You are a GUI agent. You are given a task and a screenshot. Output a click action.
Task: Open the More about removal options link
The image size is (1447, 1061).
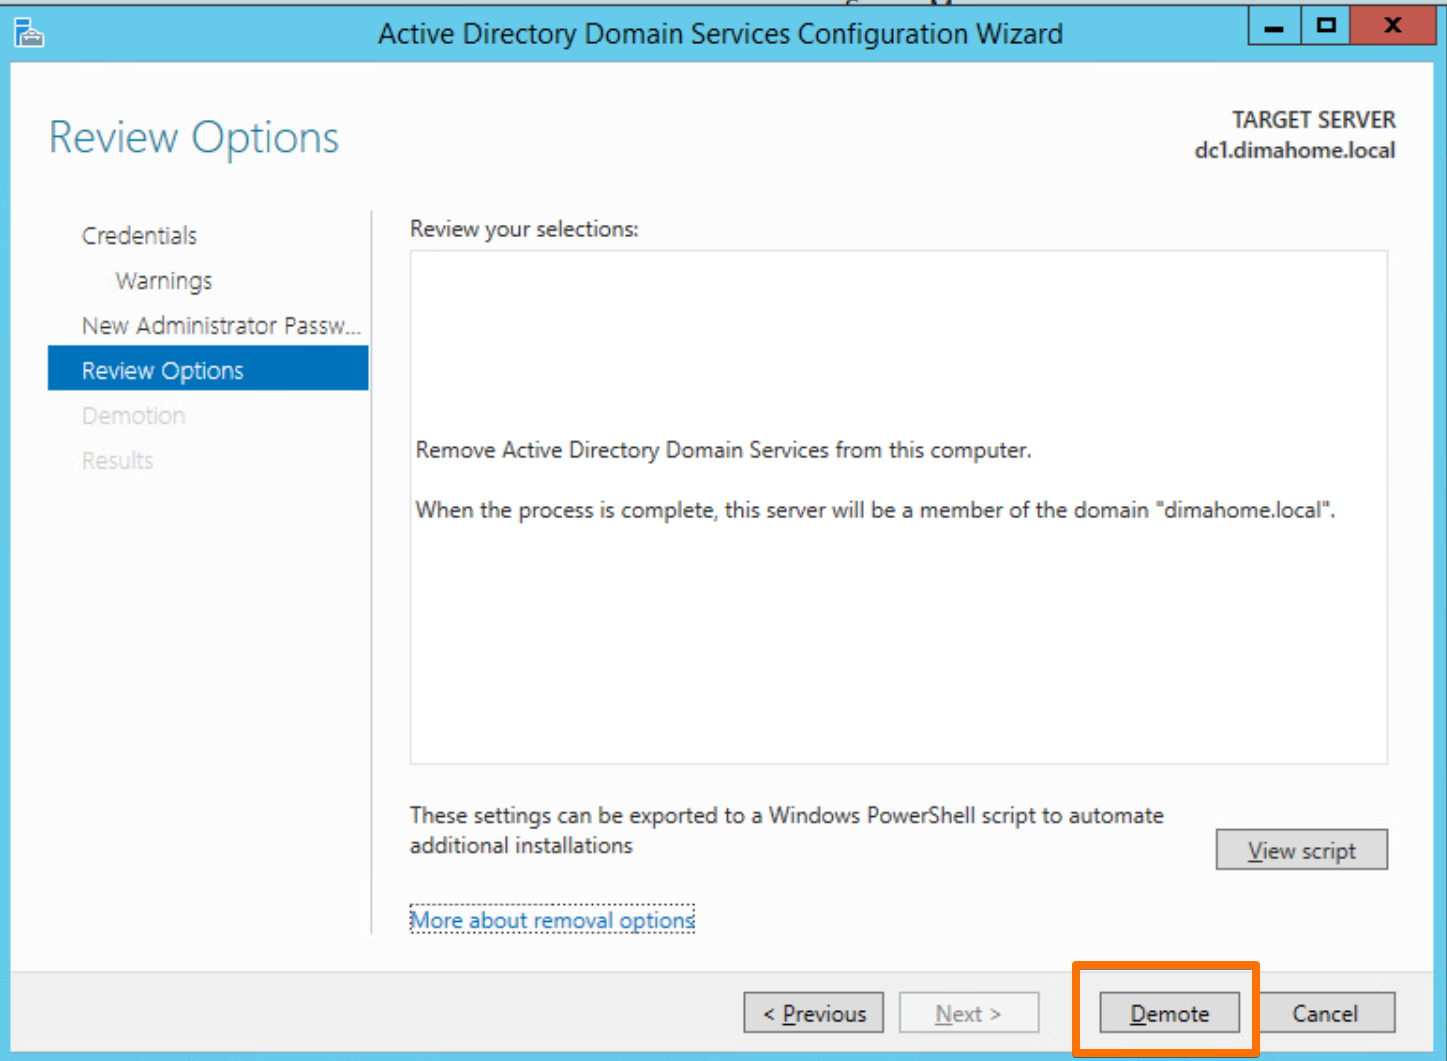(552, 920)
